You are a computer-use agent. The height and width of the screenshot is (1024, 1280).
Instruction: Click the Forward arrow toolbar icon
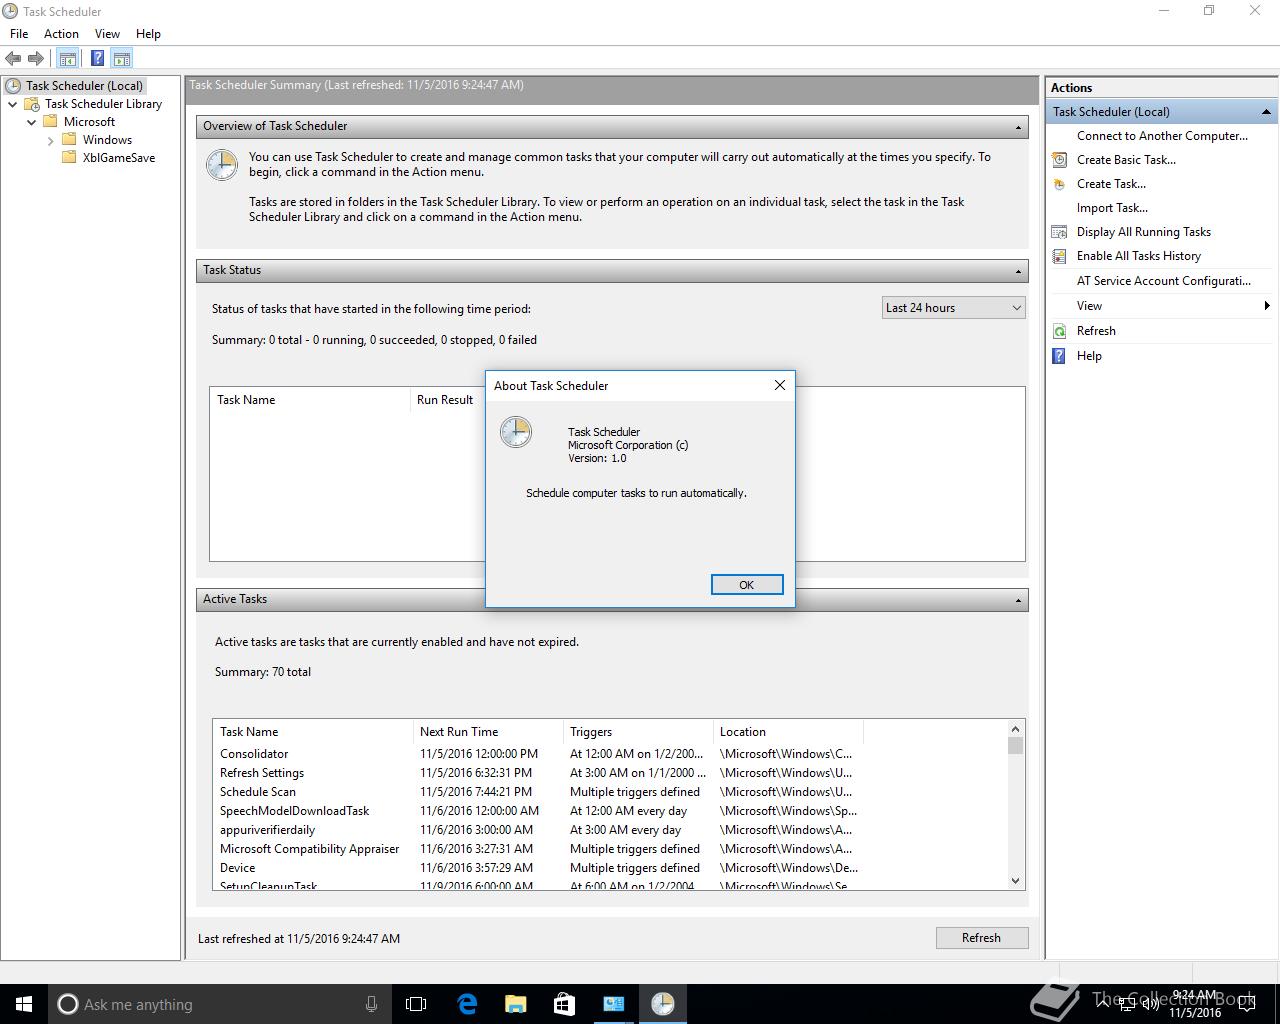pos(36,58)
